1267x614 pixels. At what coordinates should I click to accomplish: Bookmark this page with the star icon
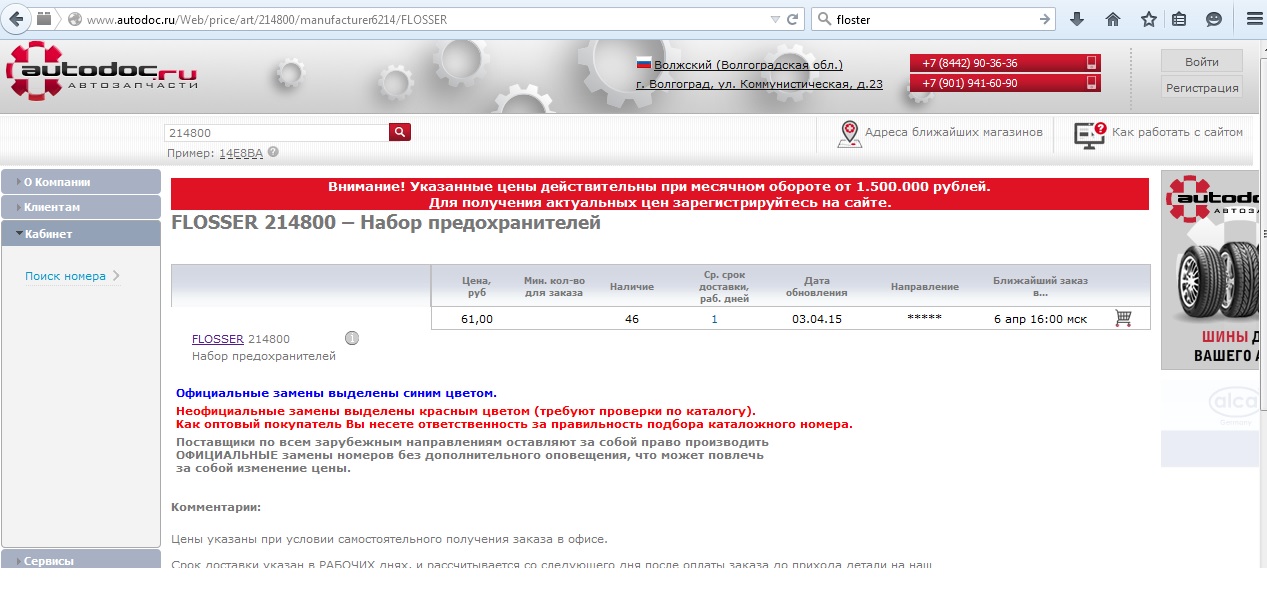click(x=1149, y=19)
